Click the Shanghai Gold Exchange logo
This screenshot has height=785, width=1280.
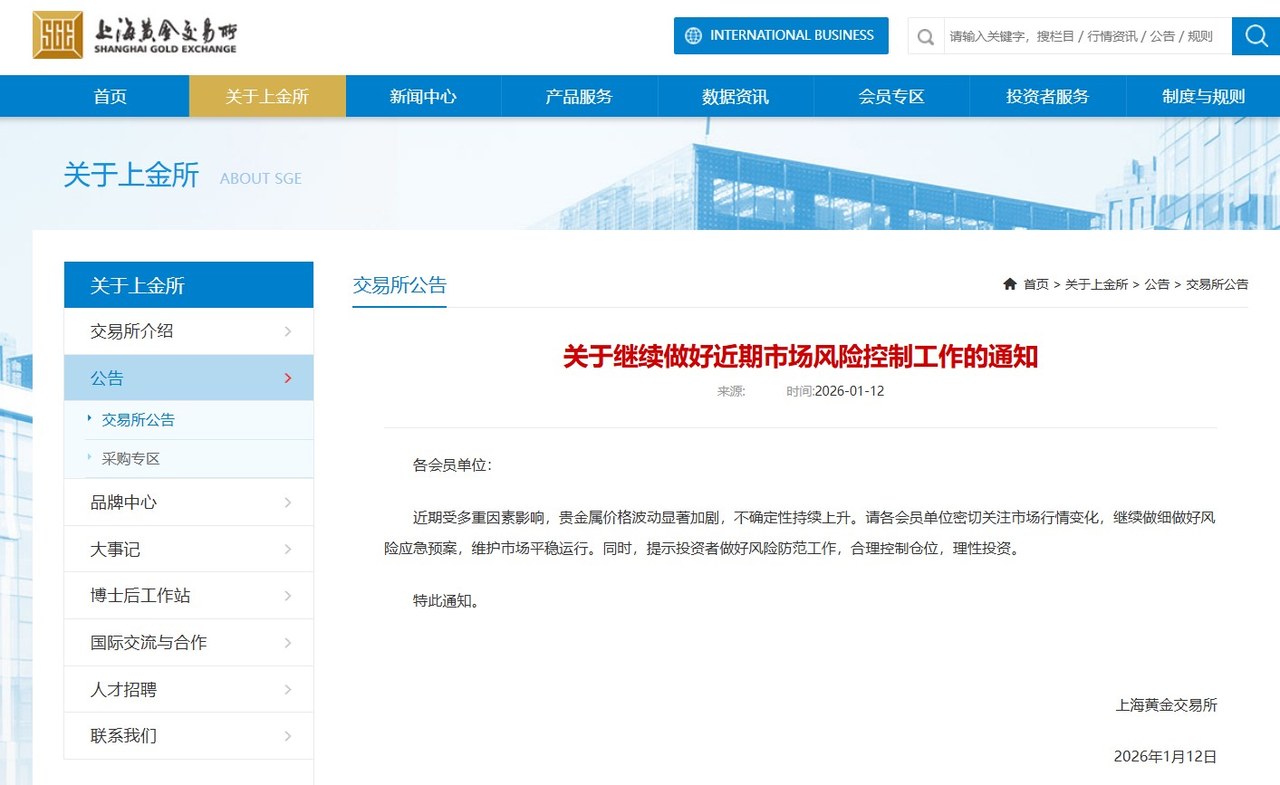pyautogui.click(x=134, y=35)
